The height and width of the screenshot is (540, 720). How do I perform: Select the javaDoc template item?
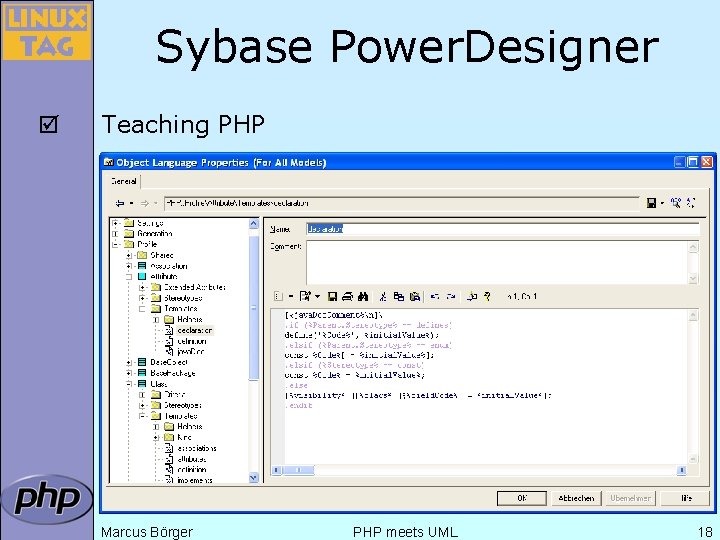pyautogui.click(x=191, y=352)
